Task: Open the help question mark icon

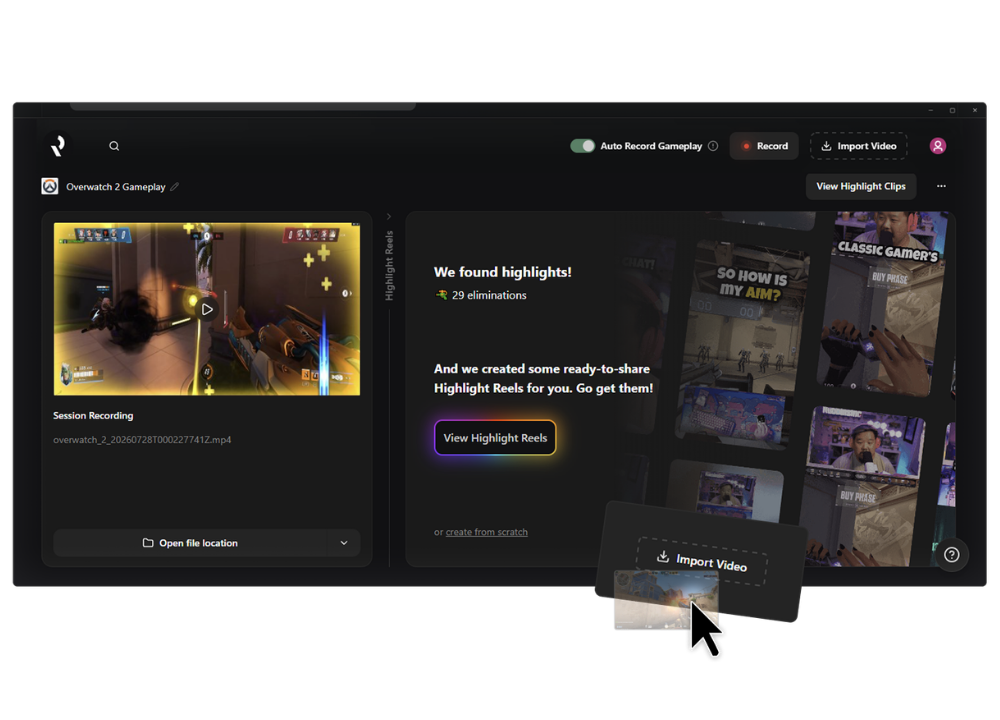Action: click(x=952, y=555)
